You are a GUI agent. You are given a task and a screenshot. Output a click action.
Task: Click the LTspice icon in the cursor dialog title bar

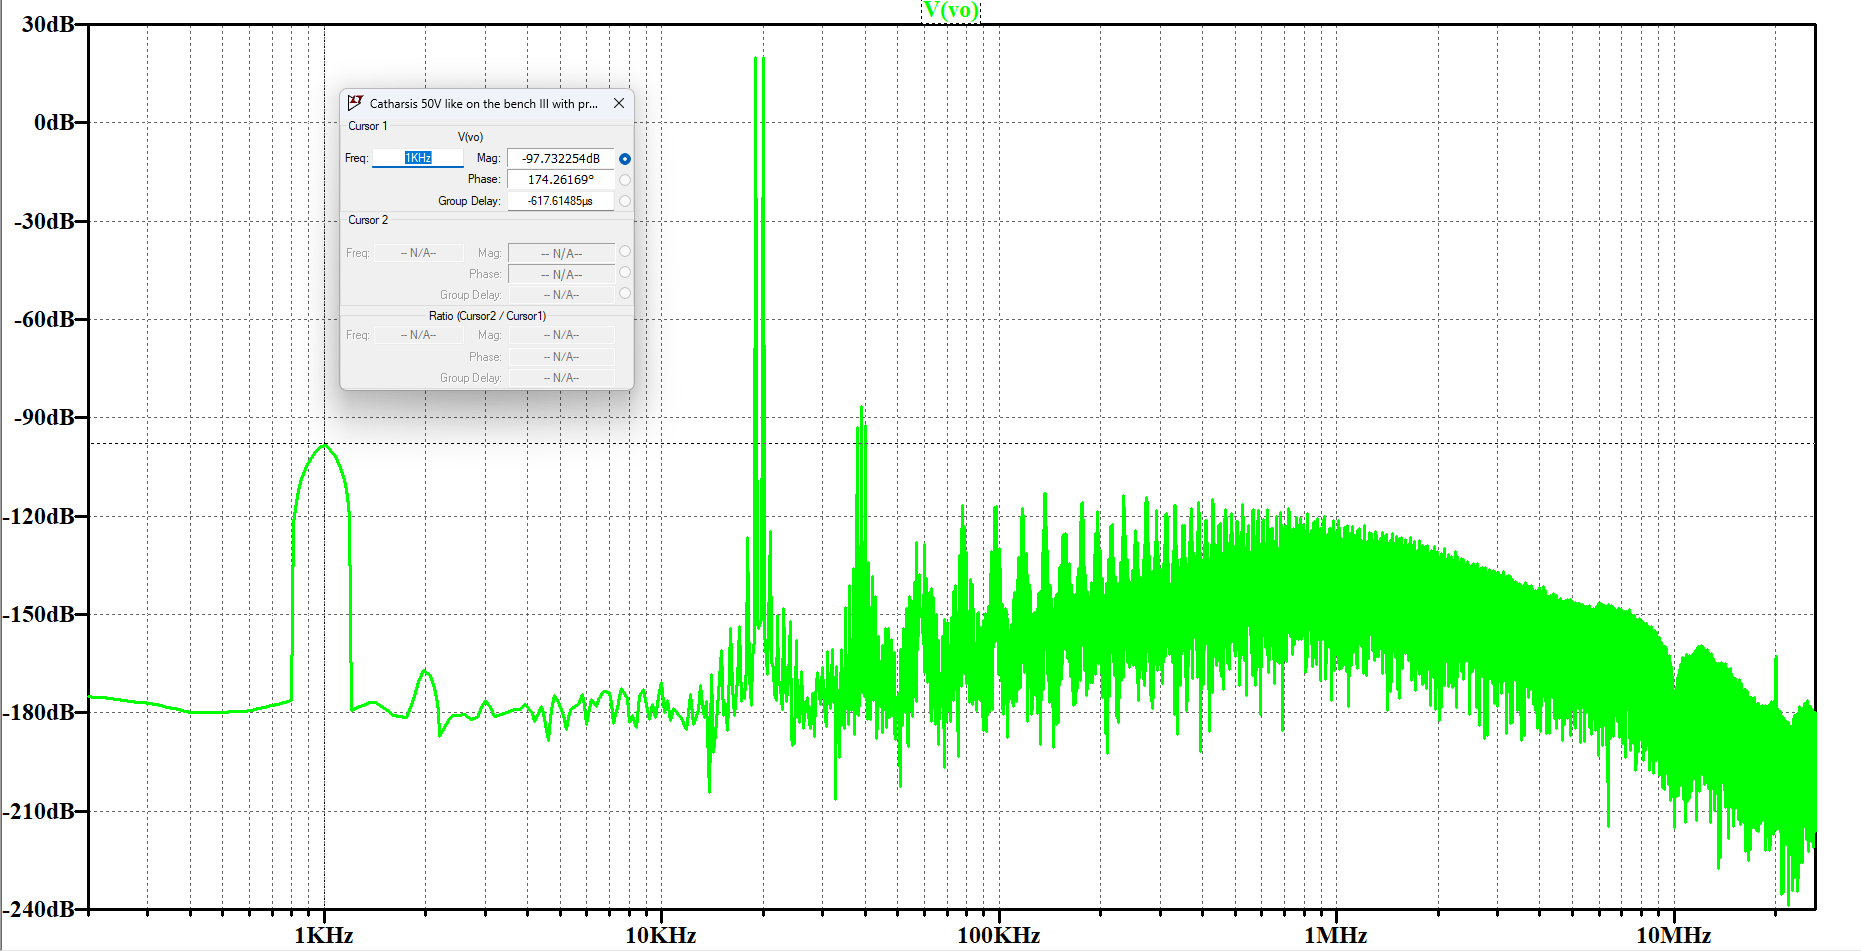[355, 103]
